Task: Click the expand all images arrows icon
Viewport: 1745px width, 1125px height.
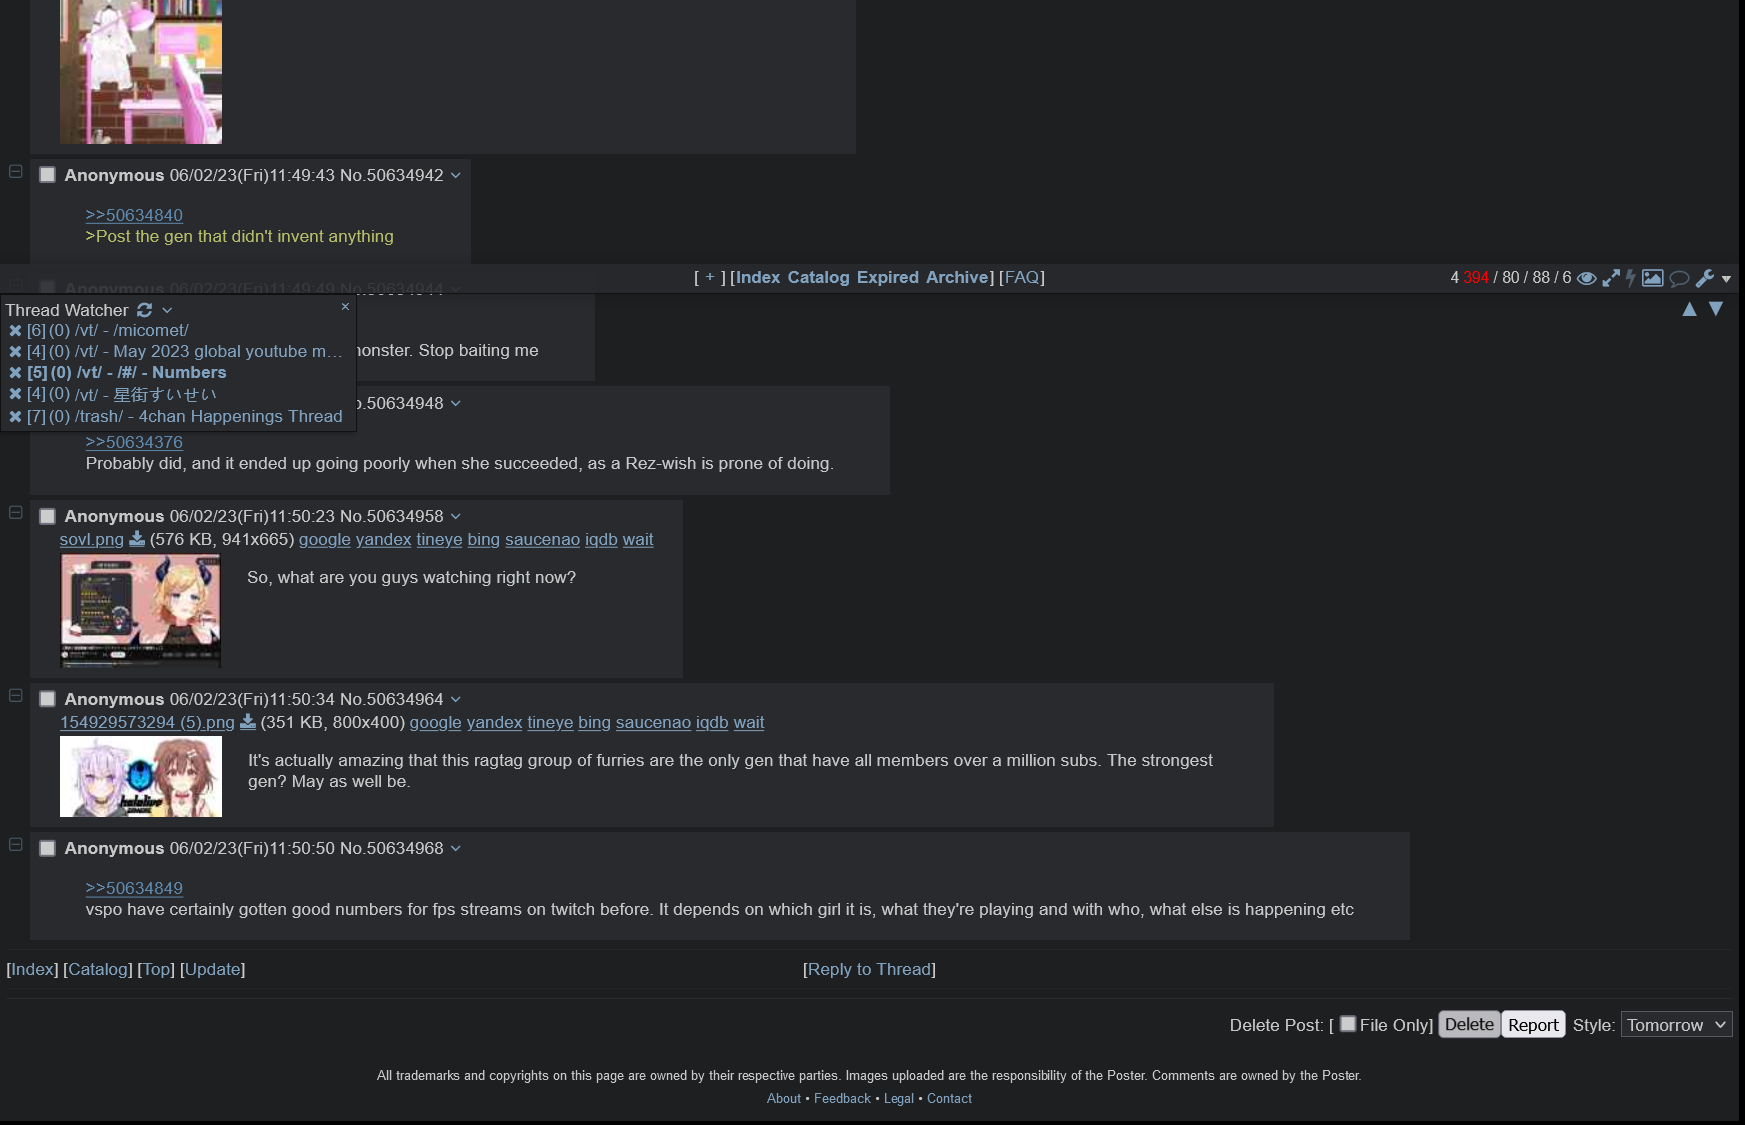Action: (x=1610, y=278)
